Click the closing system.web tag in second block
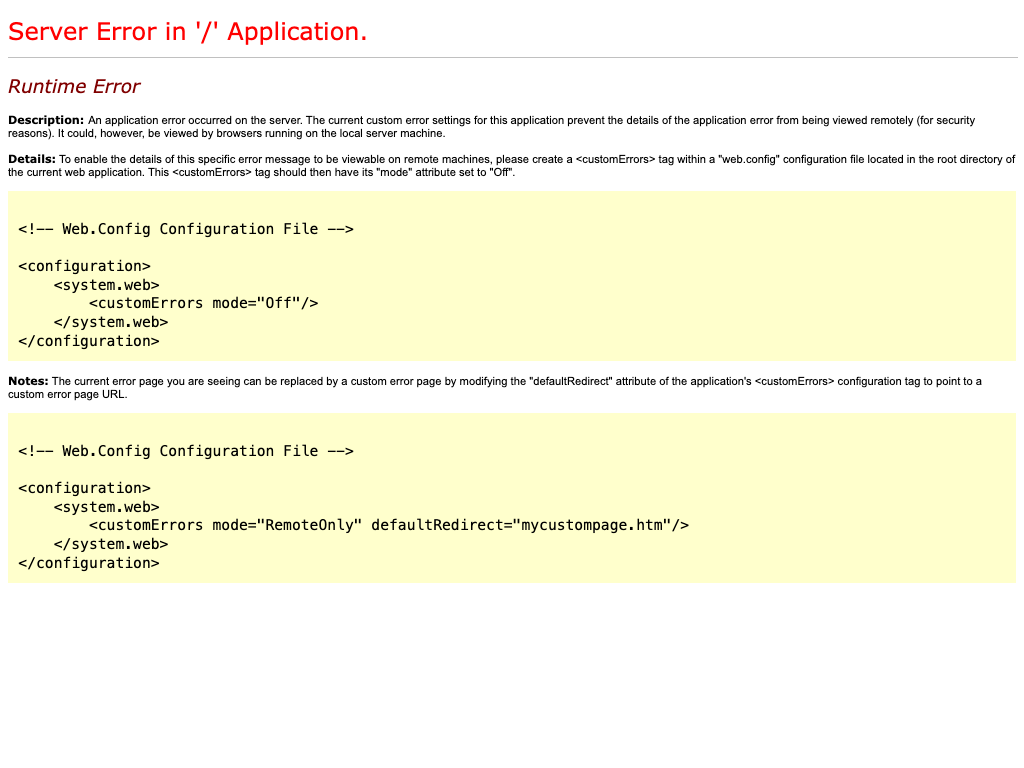The image size is (1024, 768). point(110,544)
